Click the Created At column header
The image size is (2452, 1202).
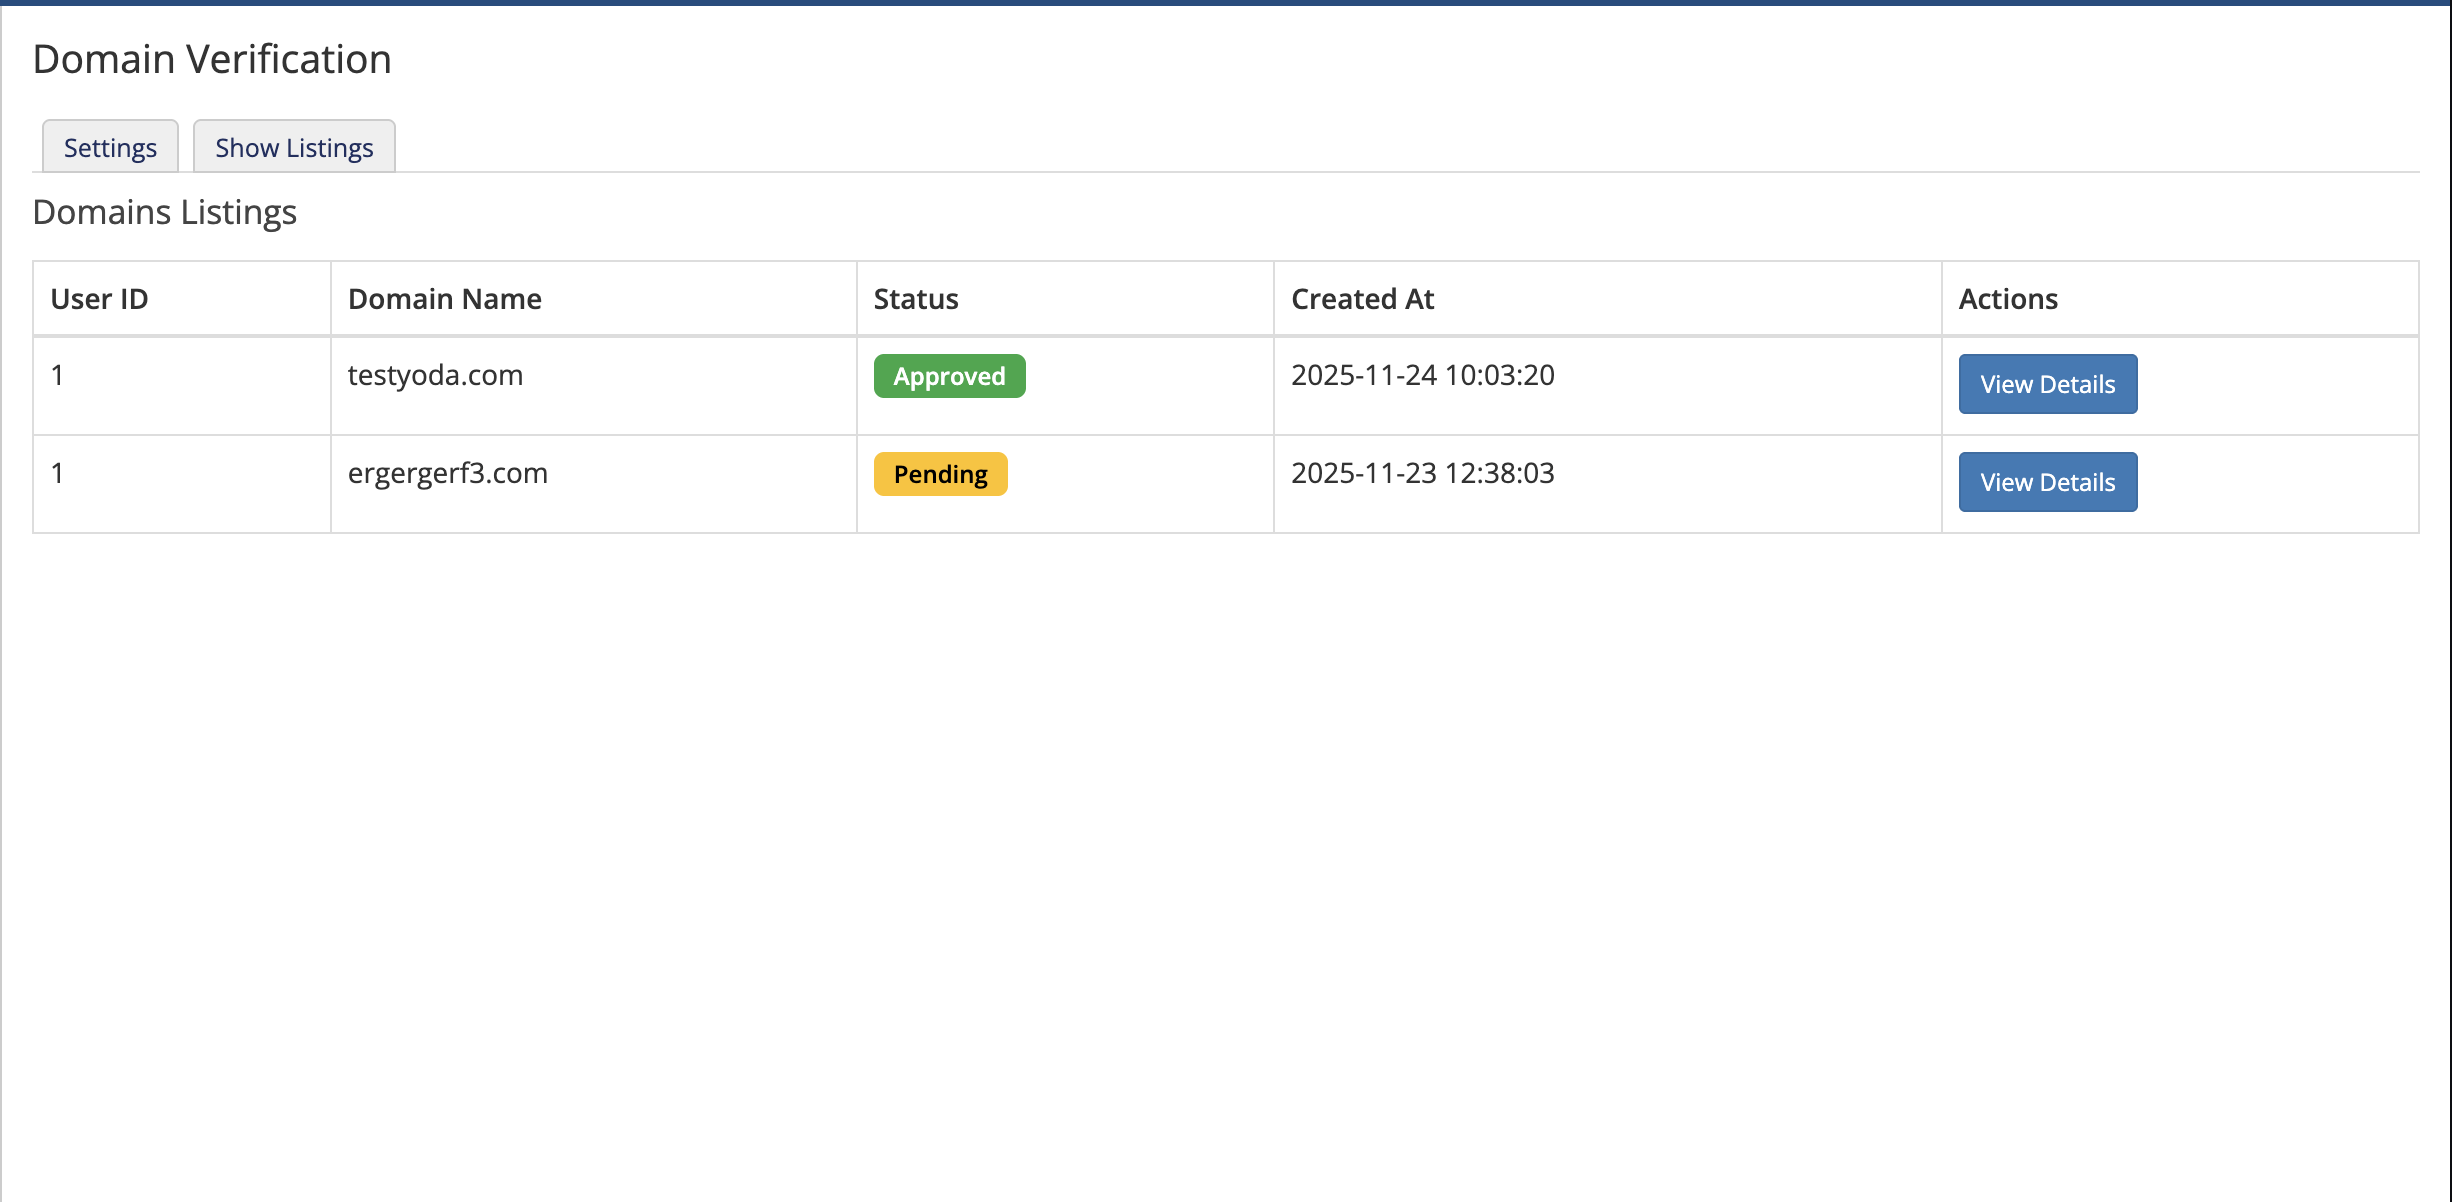(1362, 299)
